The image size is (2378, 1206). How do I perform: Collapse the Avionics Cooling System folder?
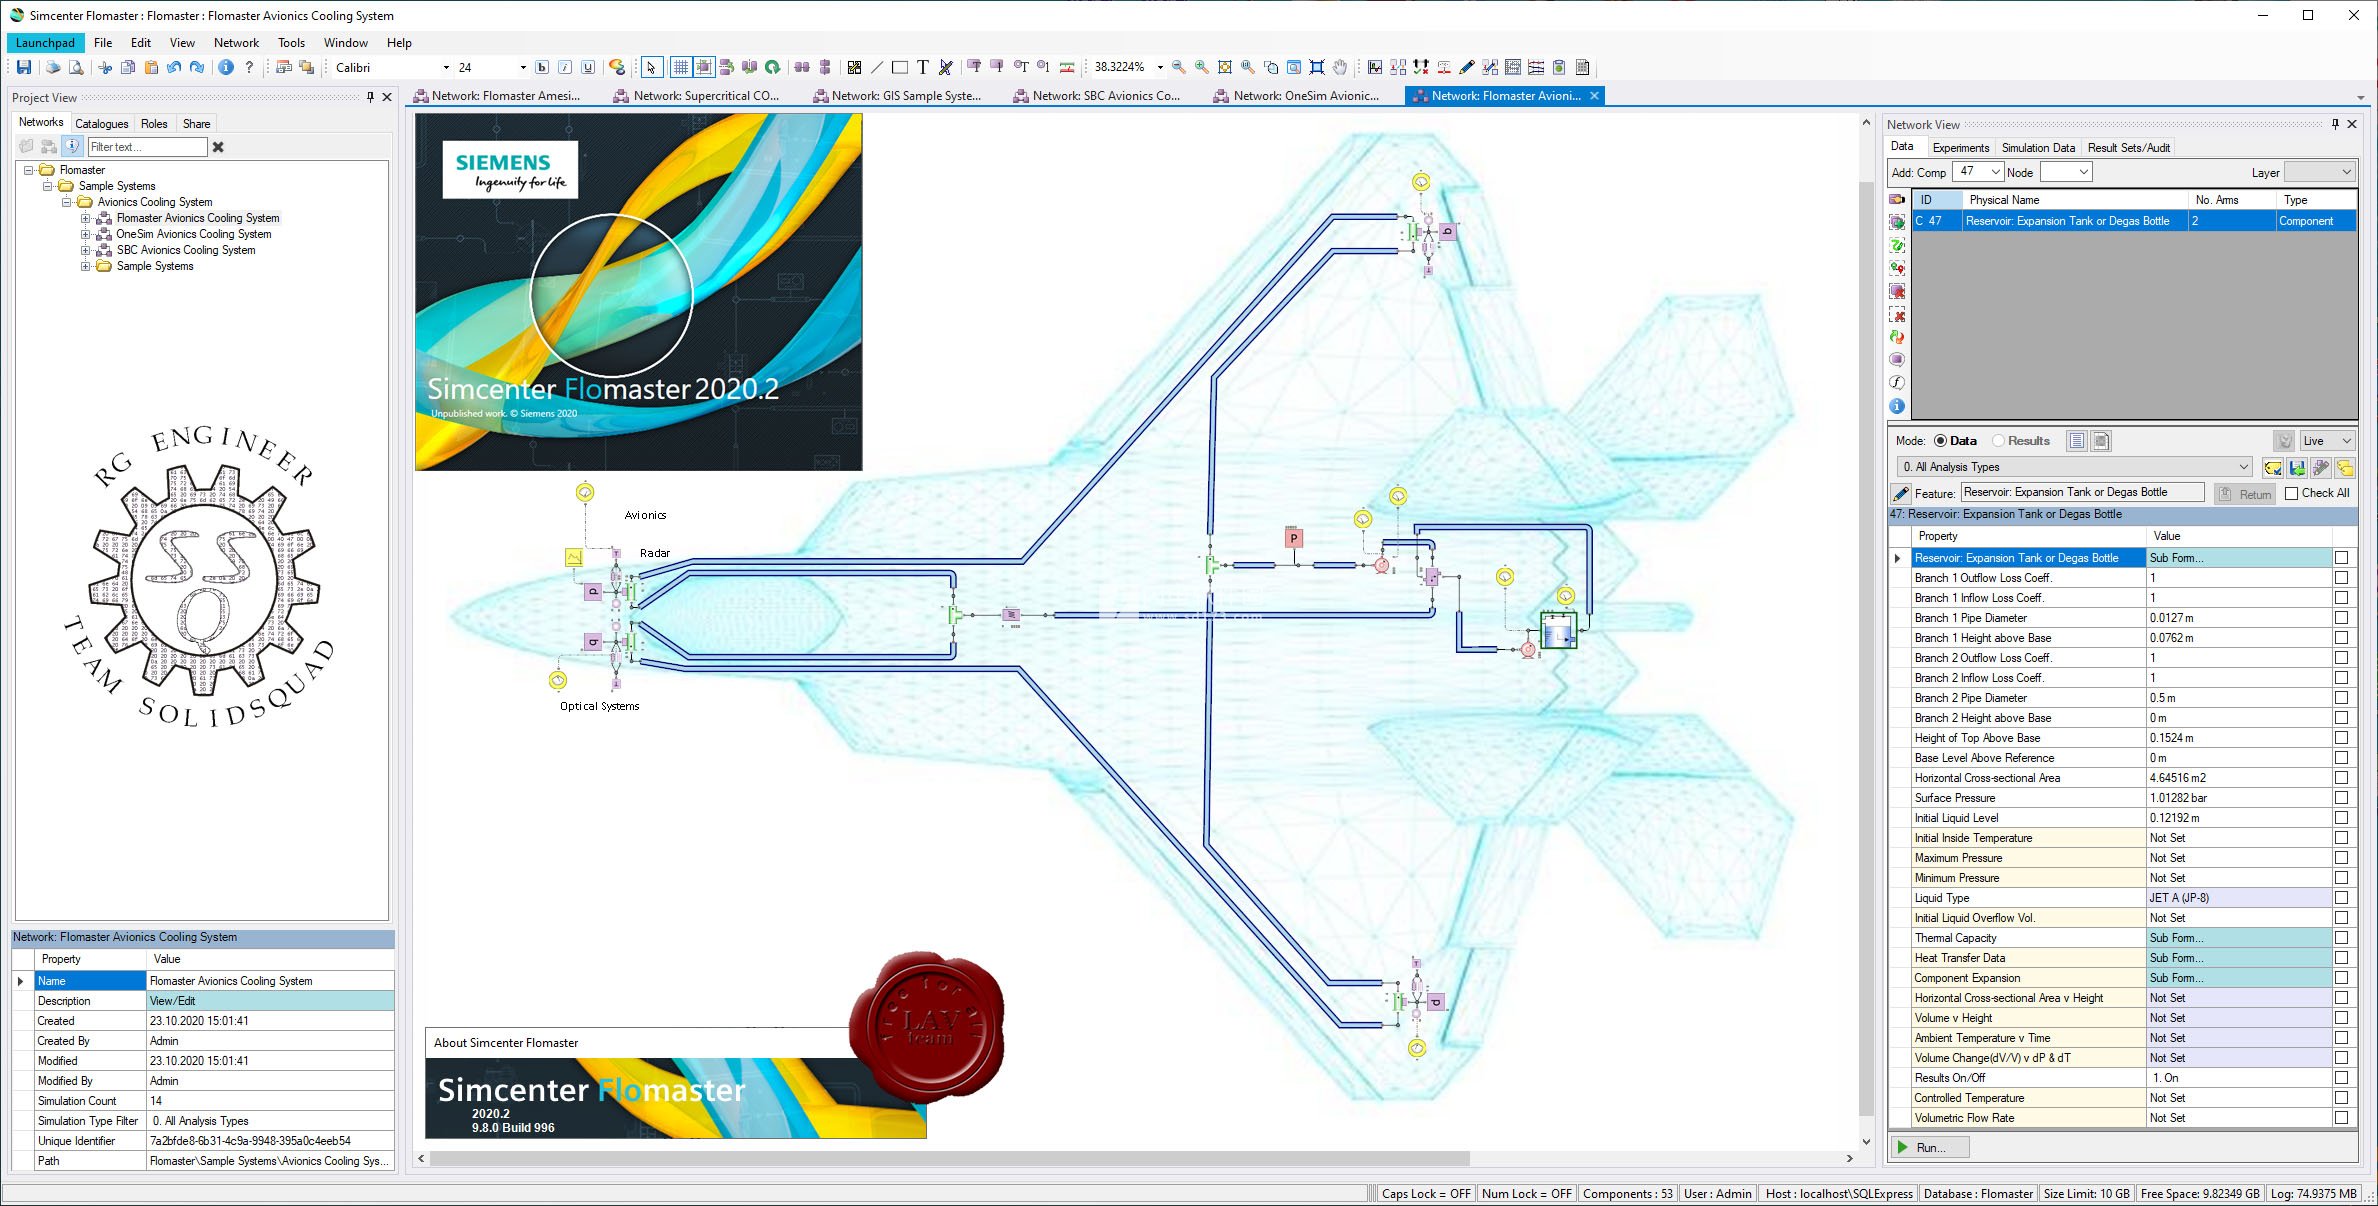(x=67, y=202)
